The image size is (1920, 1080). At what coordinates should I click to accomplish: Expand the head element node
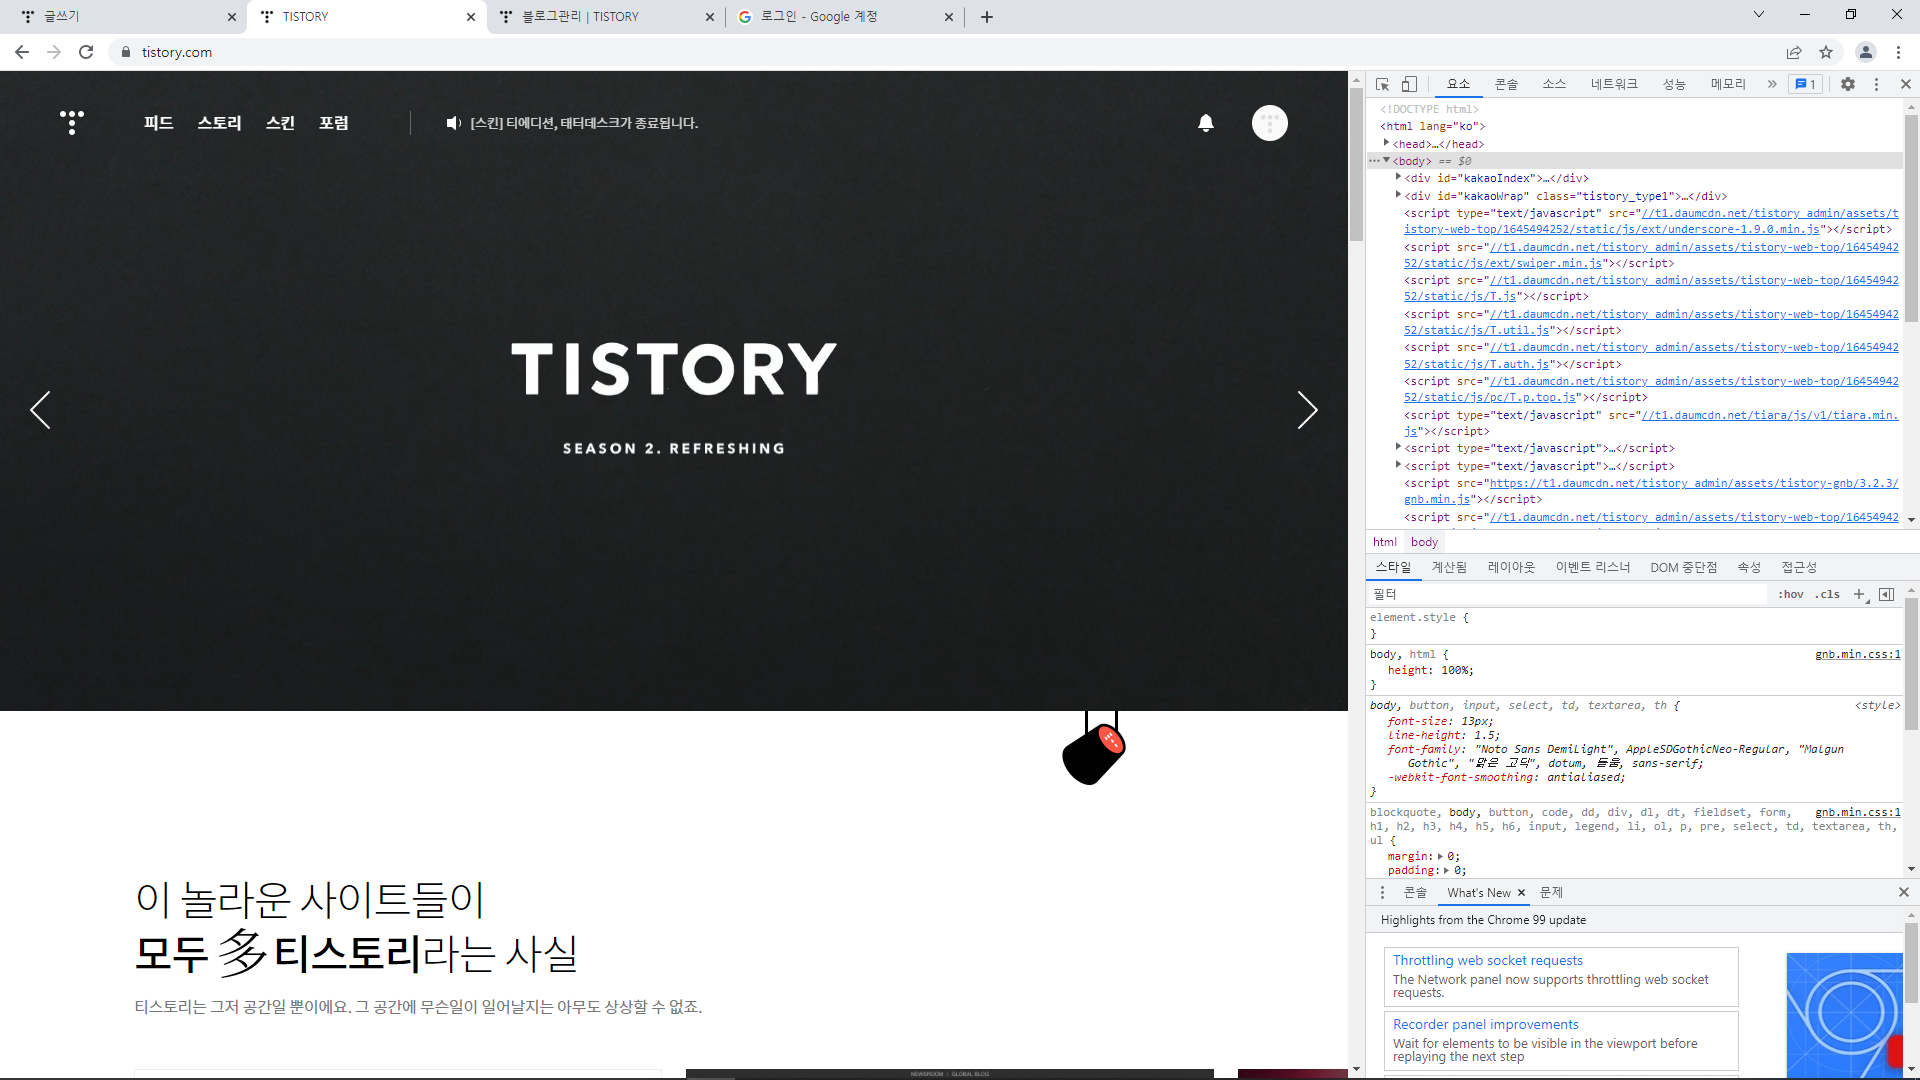pos(1386,143)
